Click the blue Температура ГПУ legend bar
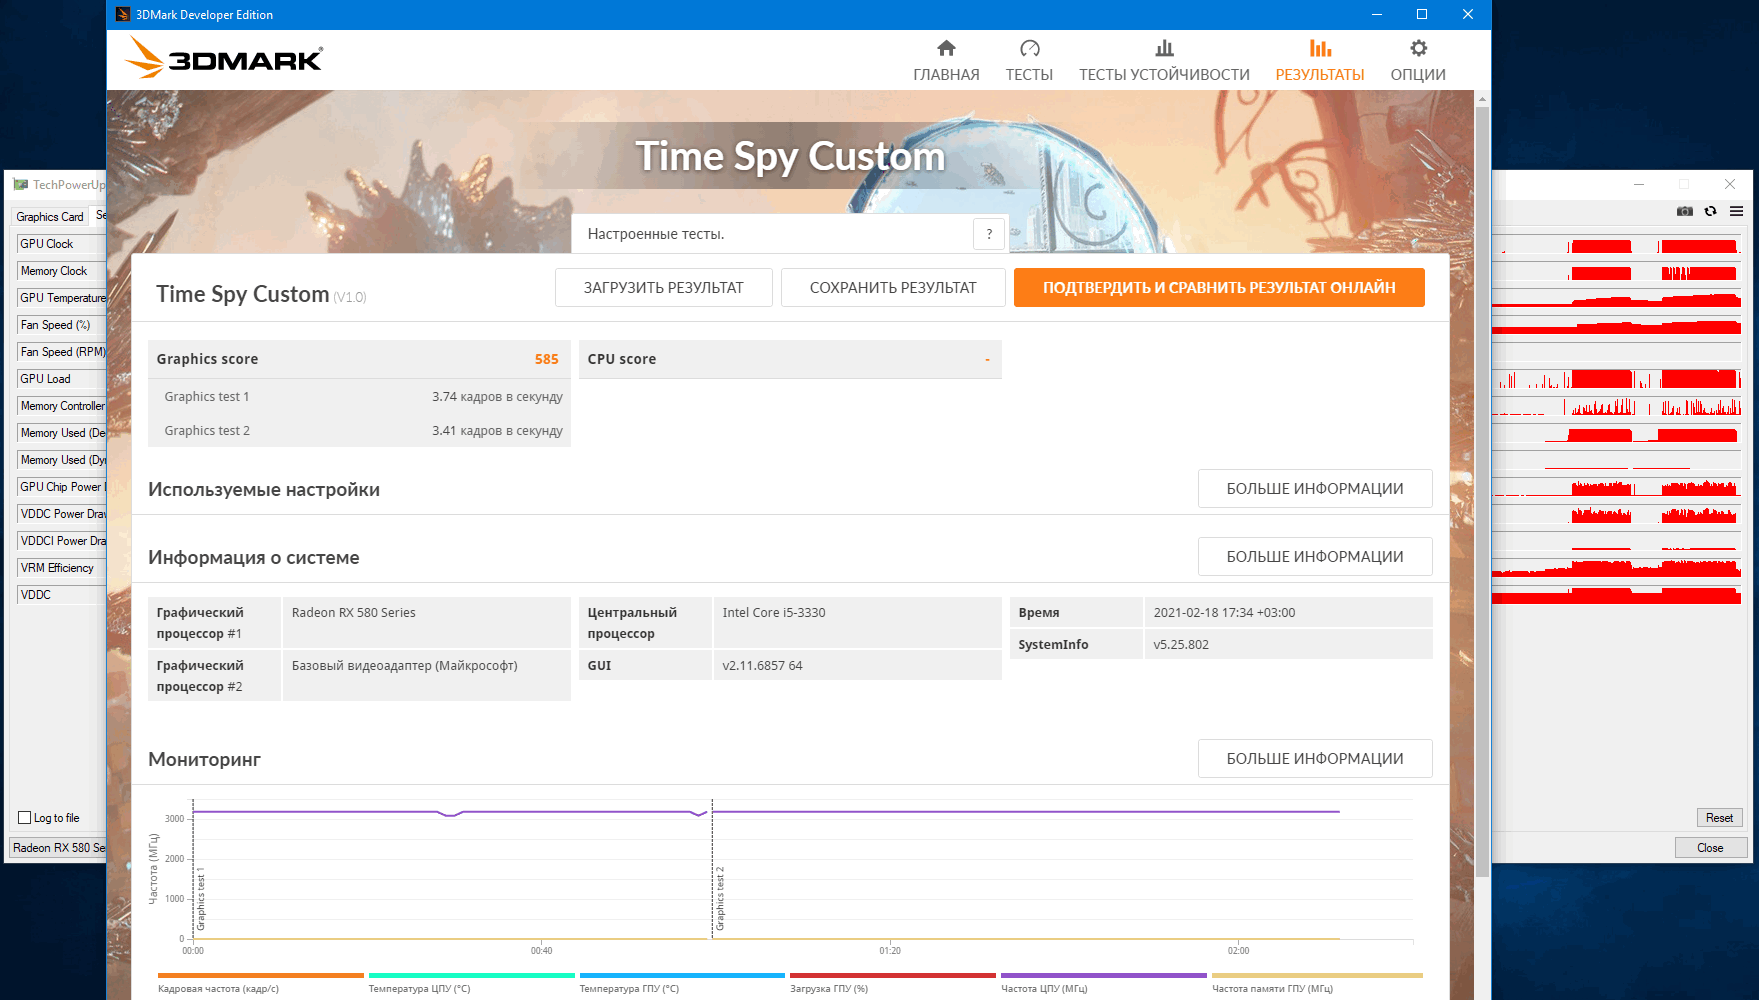 (x=682, y=975)
